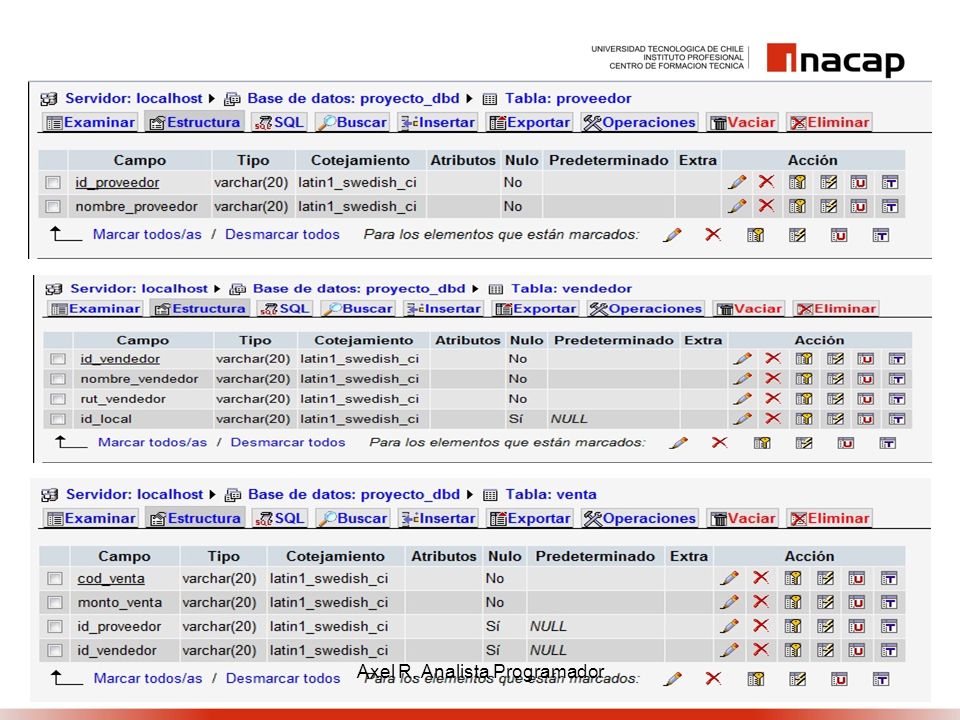The width and height of the screenshot is (960, 720).
Task: Click fulltext icon for nombre_proveedor row
Action: tap(890, 206)
